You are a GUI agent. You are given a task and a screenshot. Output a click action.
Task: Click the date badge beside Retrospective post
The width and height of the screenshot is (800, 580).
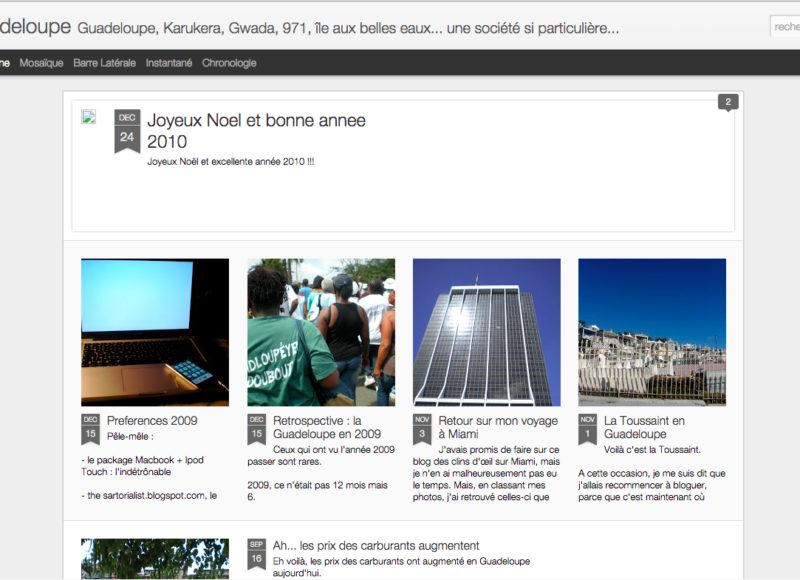coord(256,428)
